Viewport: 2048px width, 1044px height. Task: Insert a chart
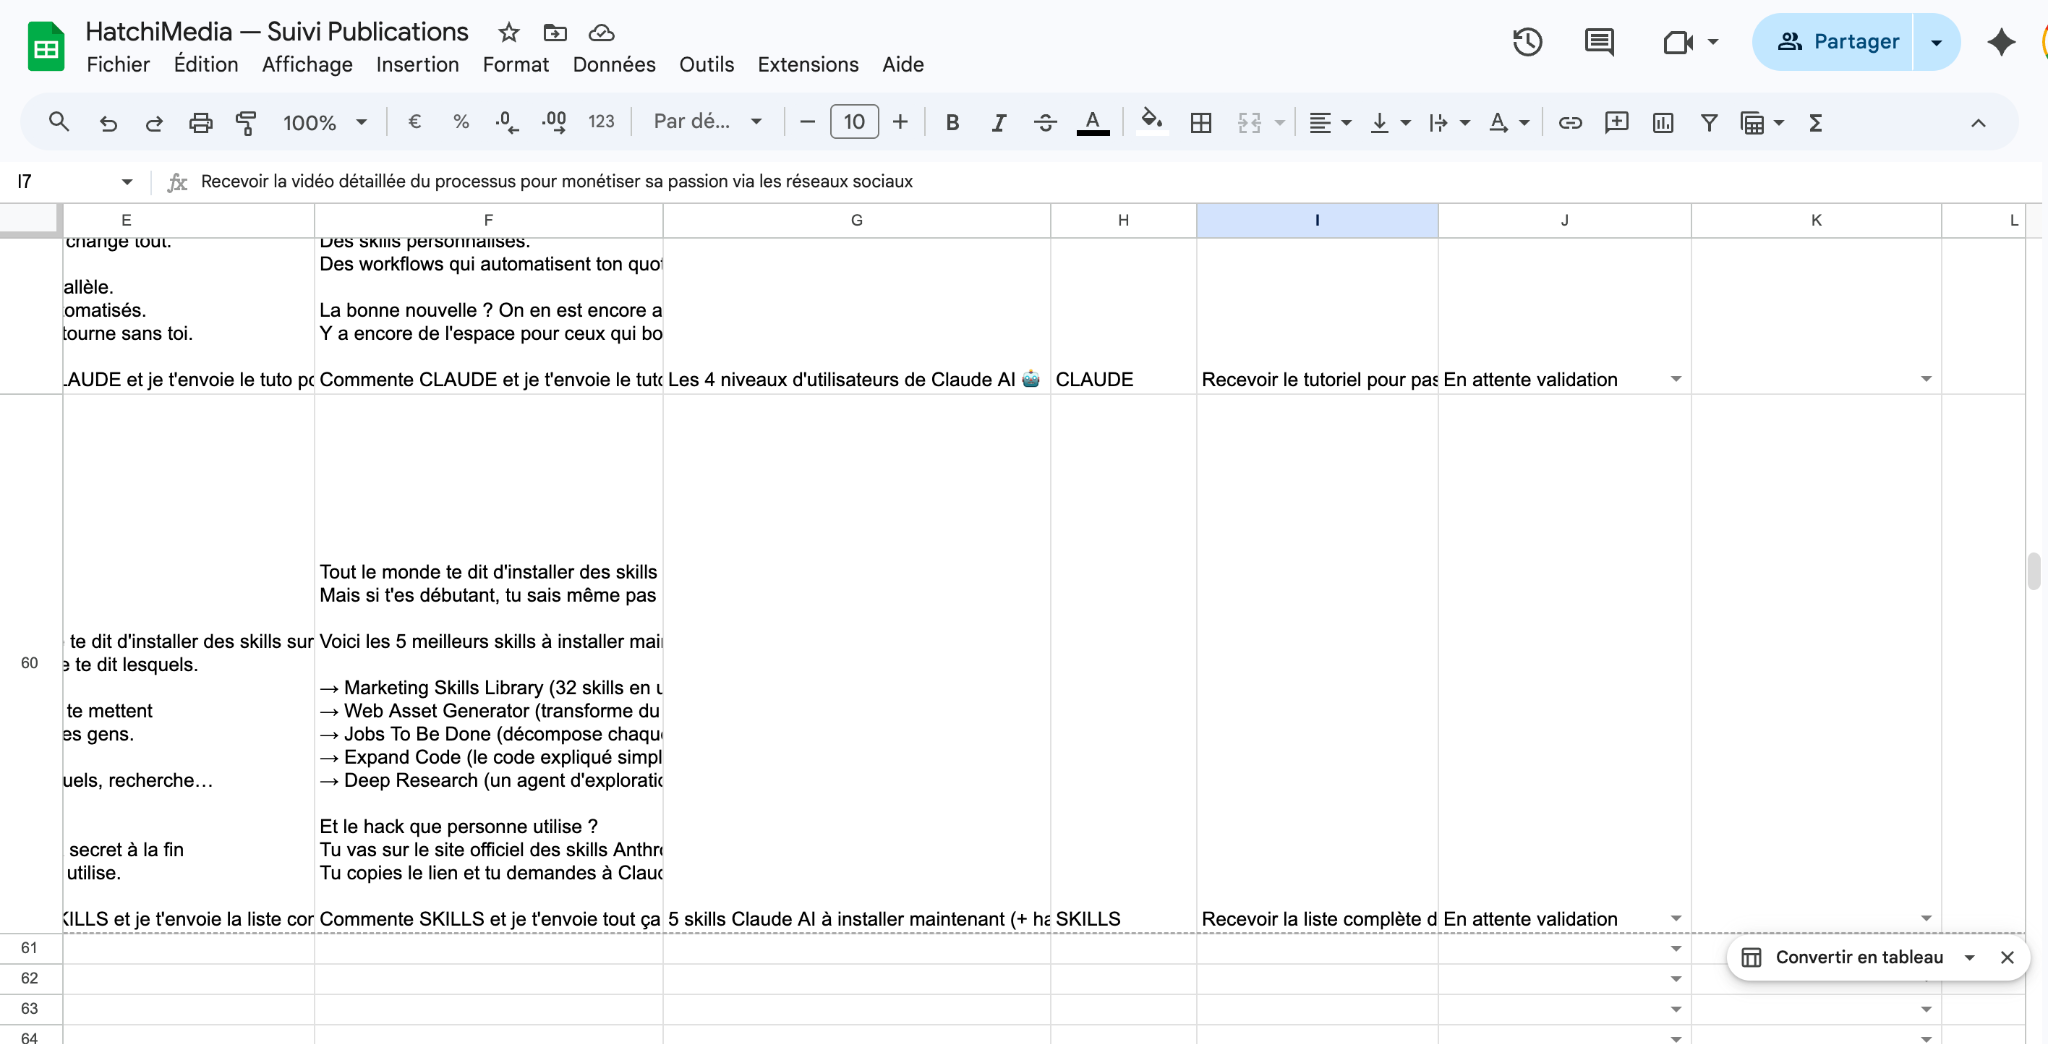tap(1663, 122)
